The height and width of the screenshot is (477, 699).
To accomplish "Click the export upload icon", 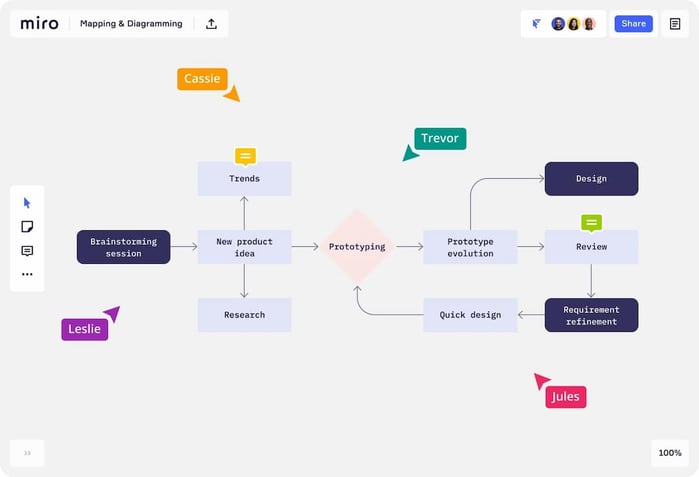I will click(211, 24).
